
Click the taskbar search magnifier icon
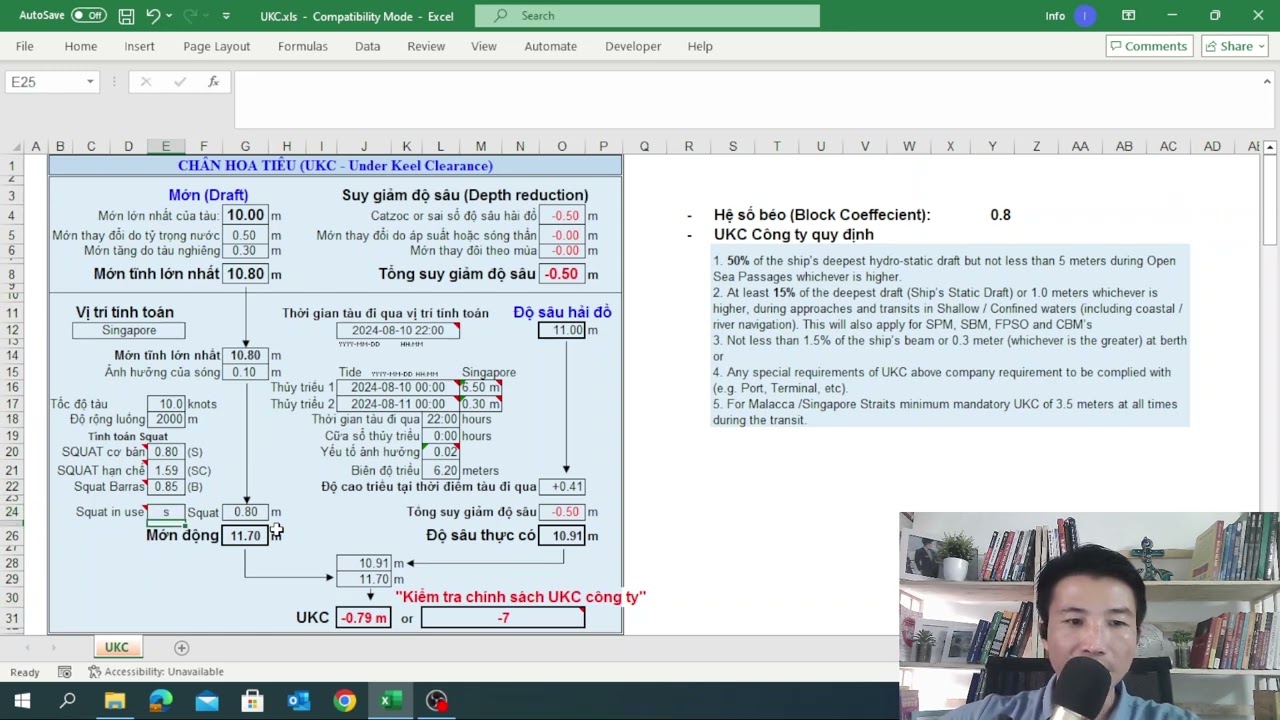pyautogui.click(x=68, y=701)
